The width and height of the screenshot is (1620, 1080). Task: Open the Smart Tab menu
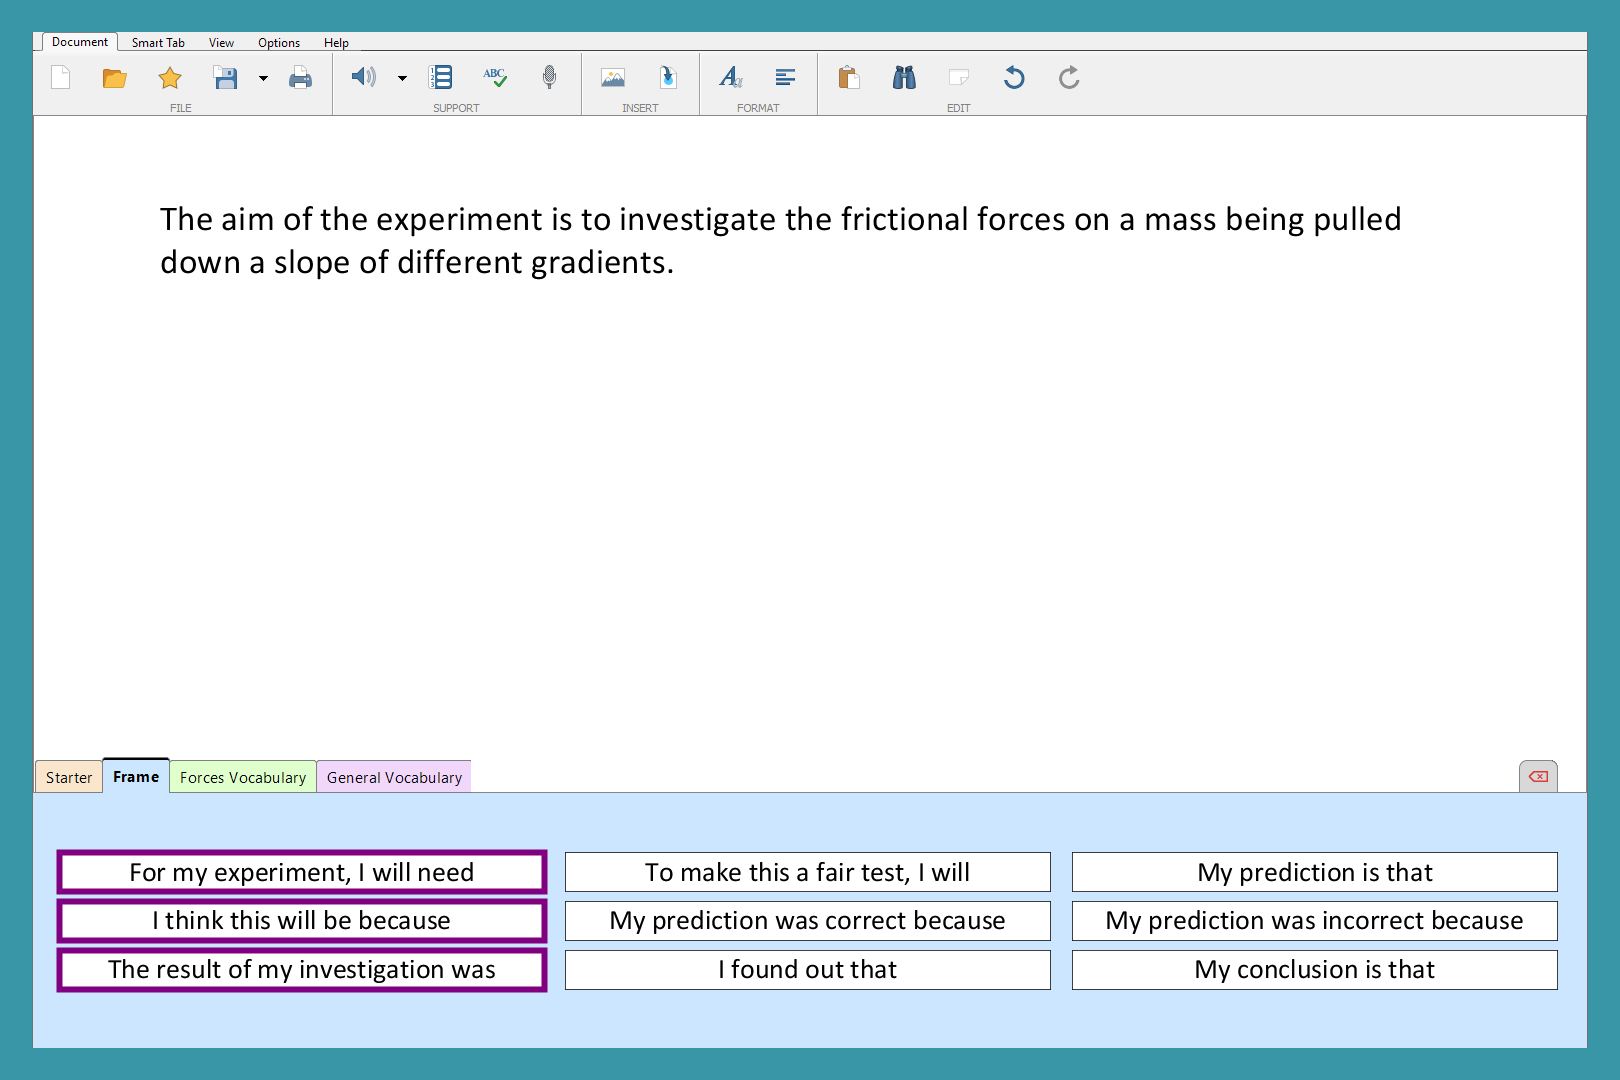pyautogui.click(x=158, y=43)
